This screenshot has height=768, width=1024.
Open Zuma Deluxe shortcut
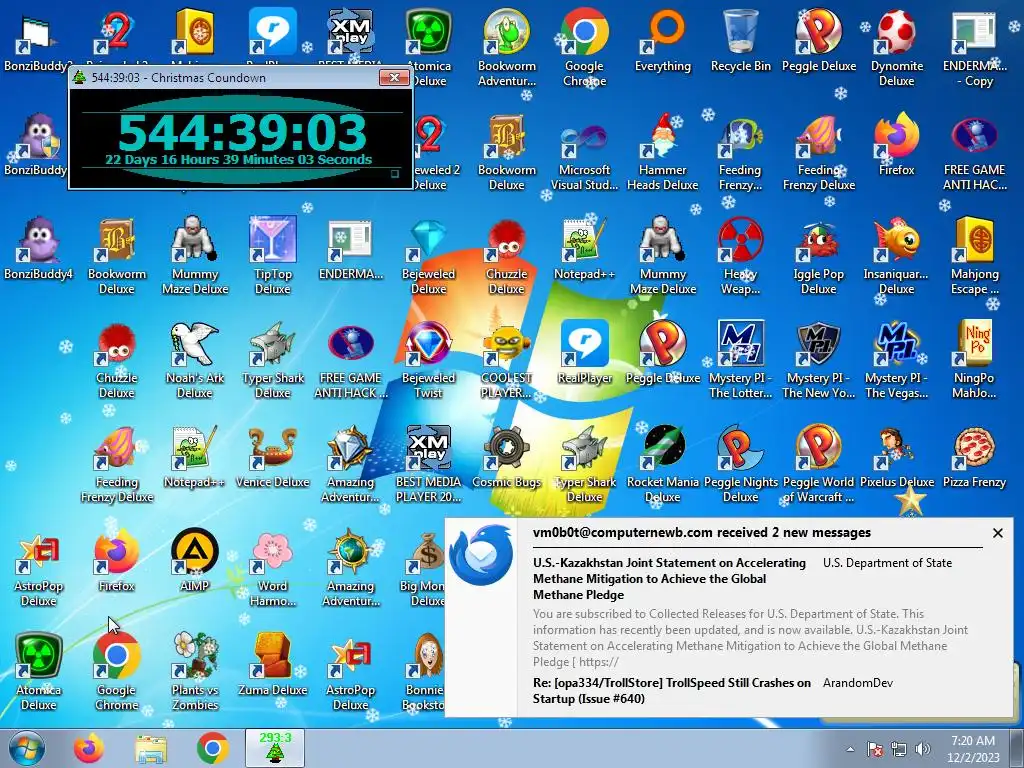point(273,665)
